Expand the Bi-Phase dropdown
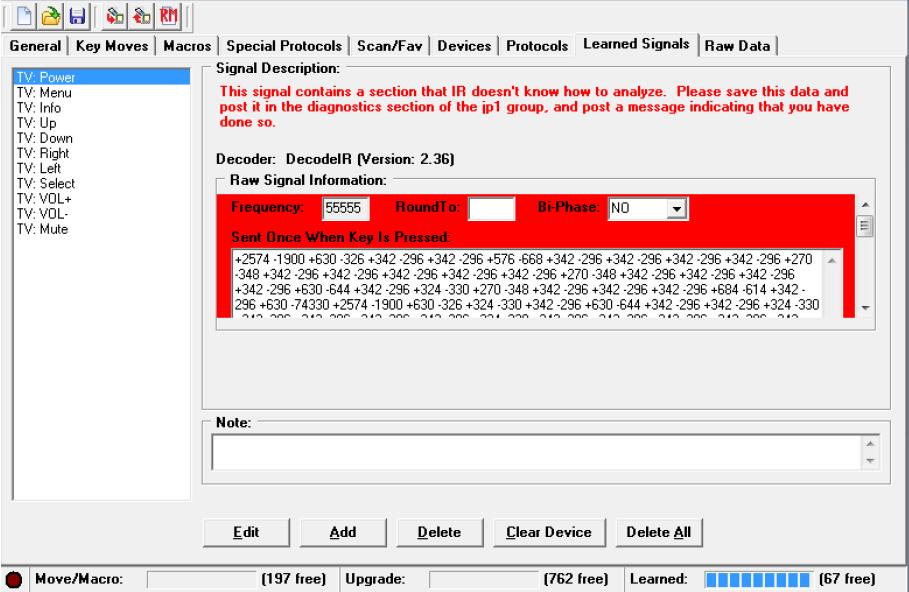 click(677, 209)
